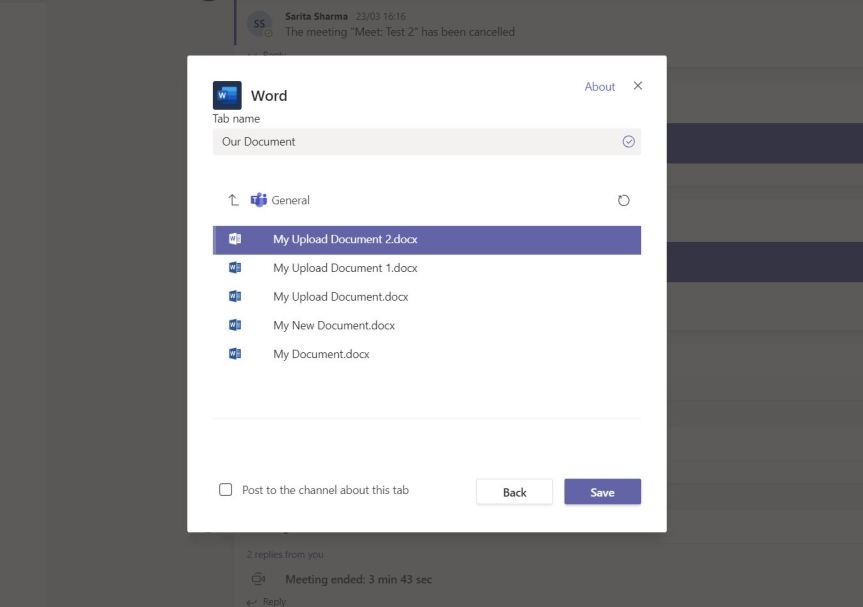Click the Word app logo icon
Screen dimensions: 863x607
click(x=227, y=95)
